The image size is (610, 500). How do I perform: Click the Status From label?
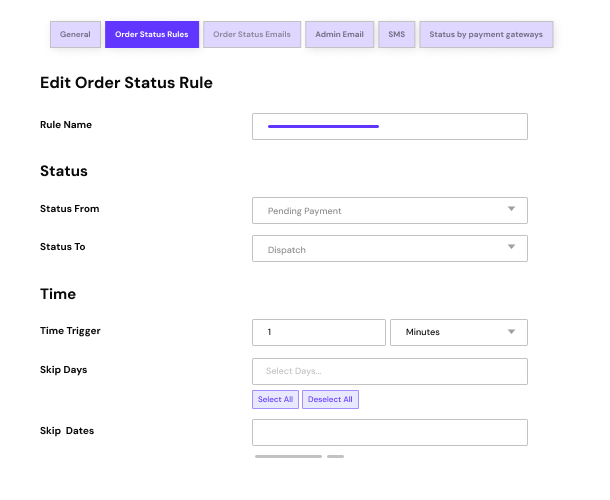click(70, 209)
